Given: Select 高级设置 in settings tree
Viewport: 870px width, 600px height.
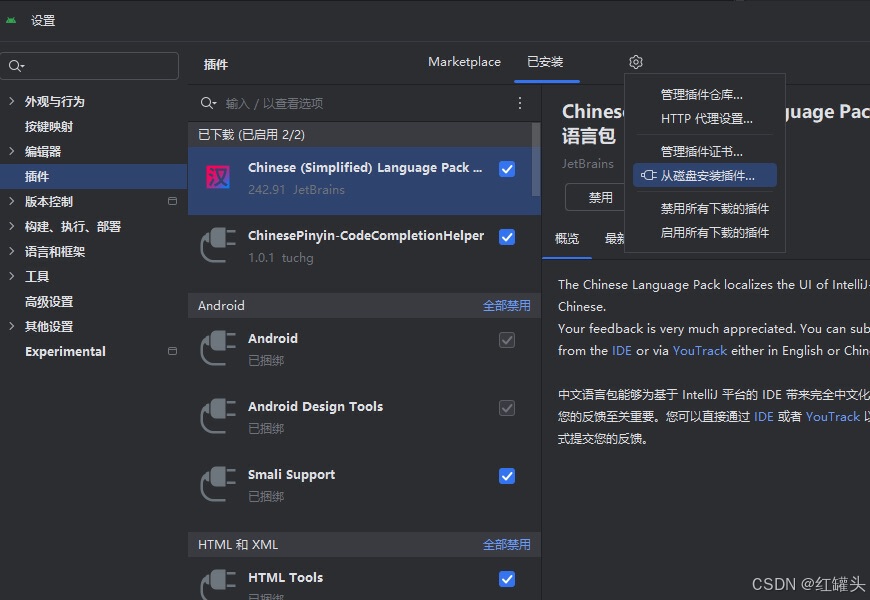Looking at the screenshot, I should (x=49, y=301).
